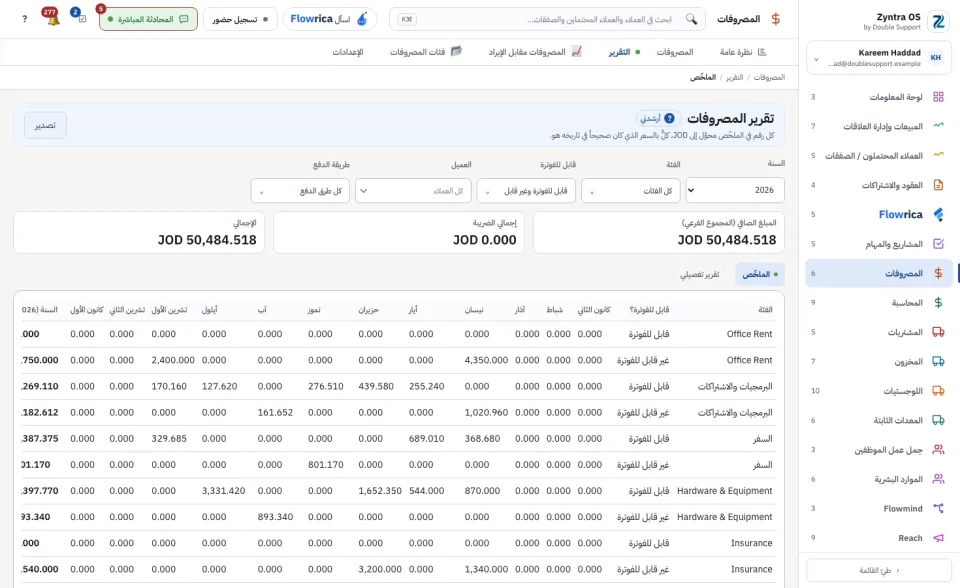Open لوحة المعلومات dashboard sidebar icon
Image resolution: width=960 pixels, height=588 pixels.
click(x=938, y=97)
